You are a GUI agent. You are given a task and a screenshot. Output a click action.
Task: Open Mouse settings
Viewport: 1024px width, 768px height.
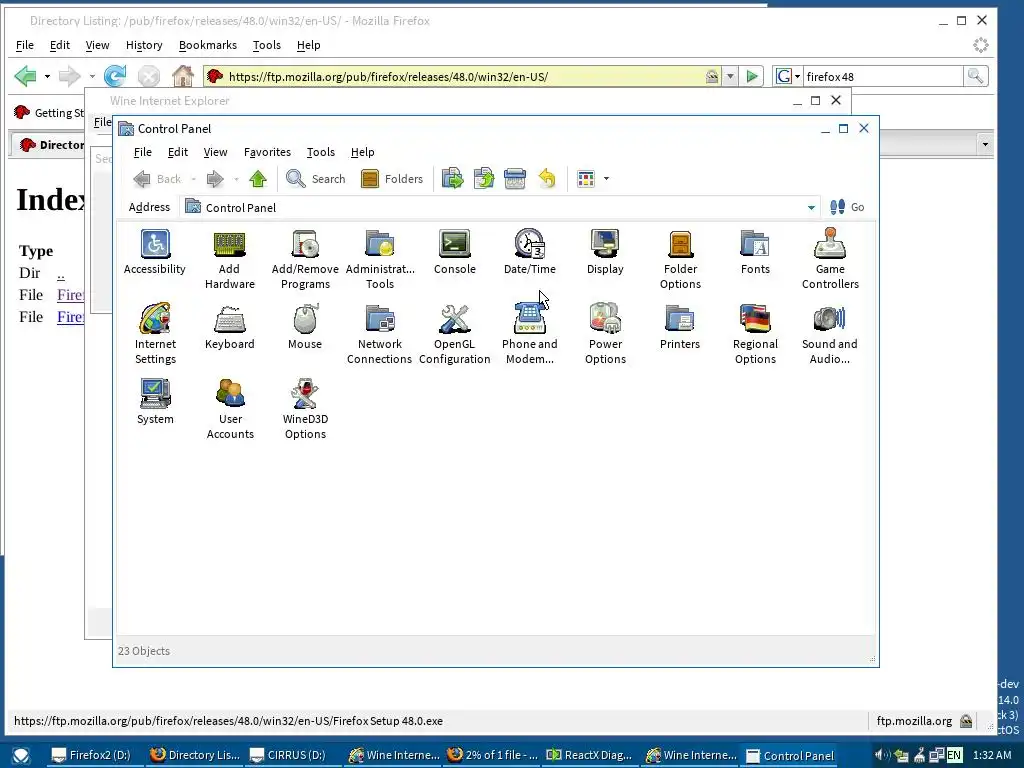click(x=305, y=327)
